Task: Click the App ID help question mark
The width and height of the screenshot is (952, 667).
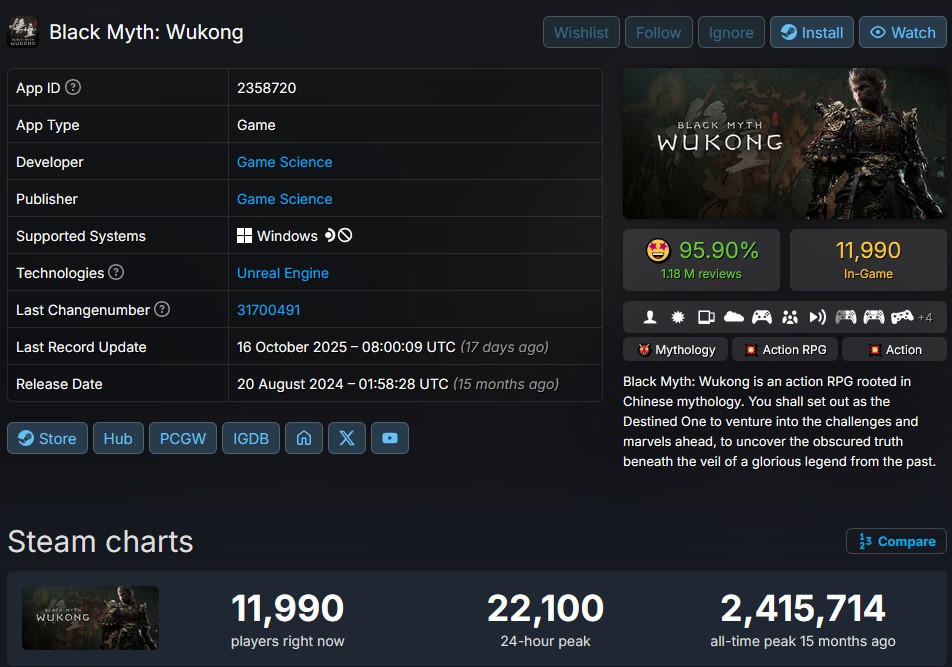Action: (73, 87)
